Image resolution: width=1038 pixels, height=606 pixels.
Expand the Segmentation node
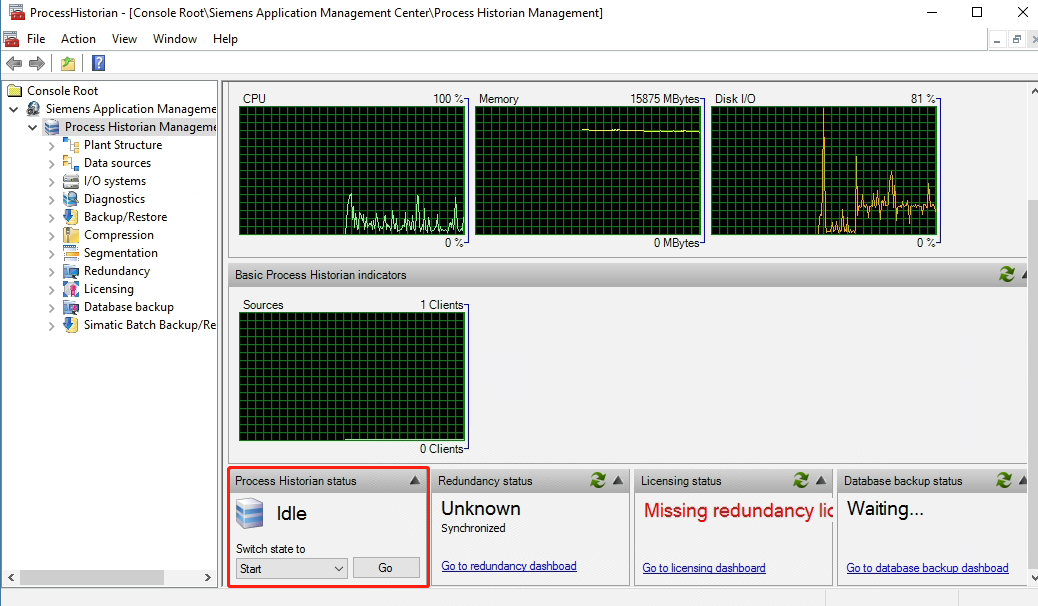[52, 253]
